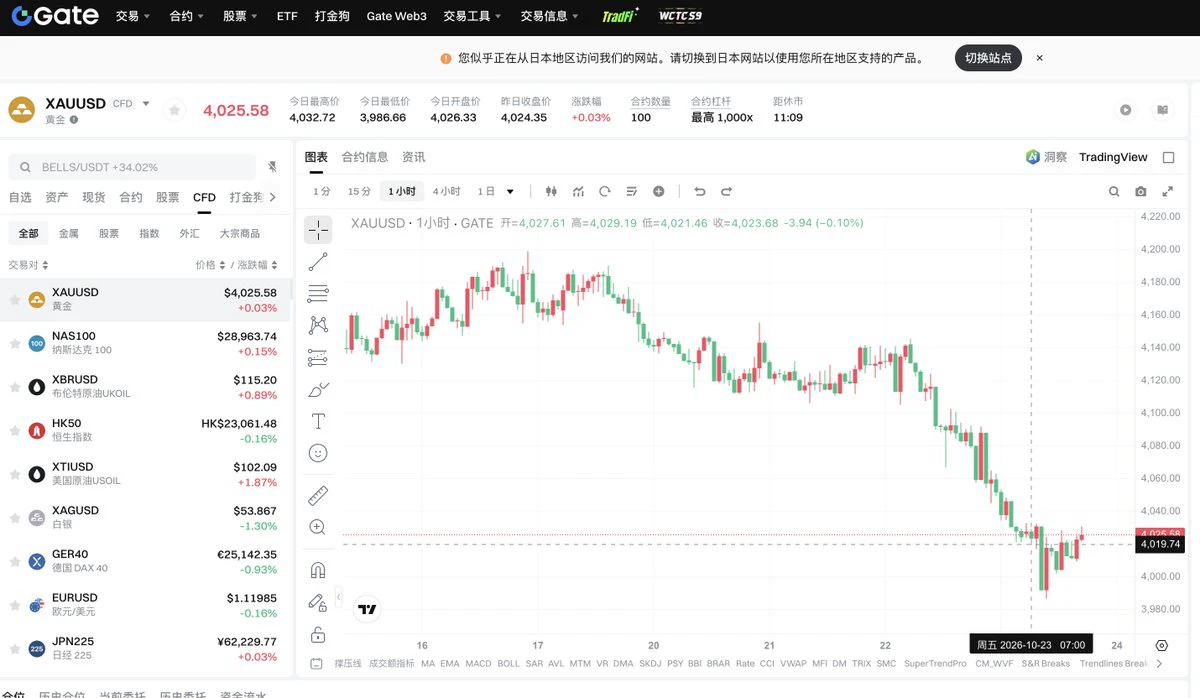Star the NAS100 row as favorite
Screen dimensions: 1200x698
(15, 343)
